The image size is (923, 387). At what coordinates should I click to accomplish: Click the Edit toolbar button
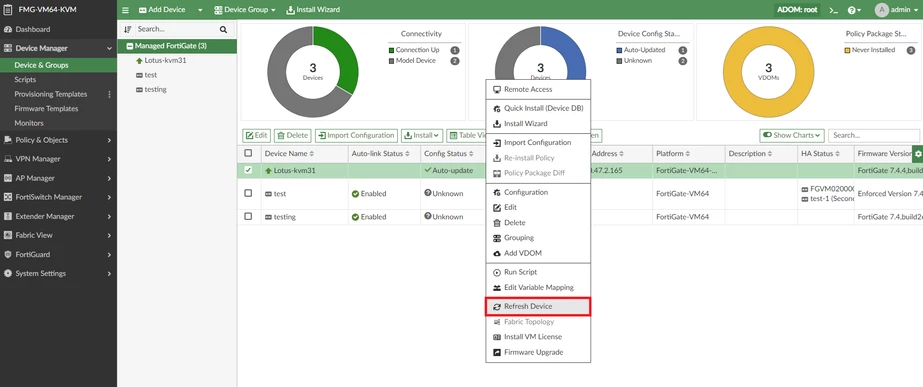click(x=256, y=135)
